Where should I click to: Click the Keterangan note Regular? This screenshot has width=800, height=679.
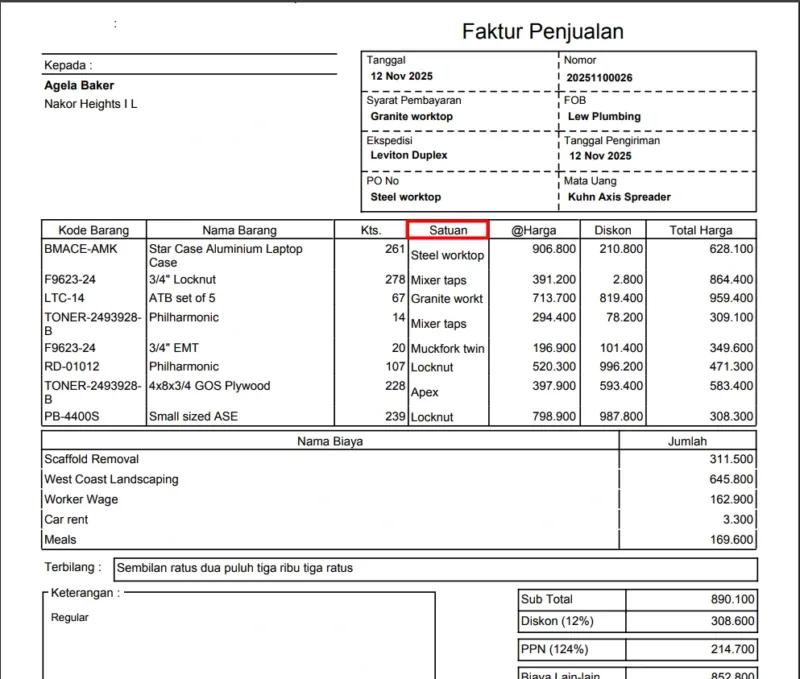[x=70, y=618]
